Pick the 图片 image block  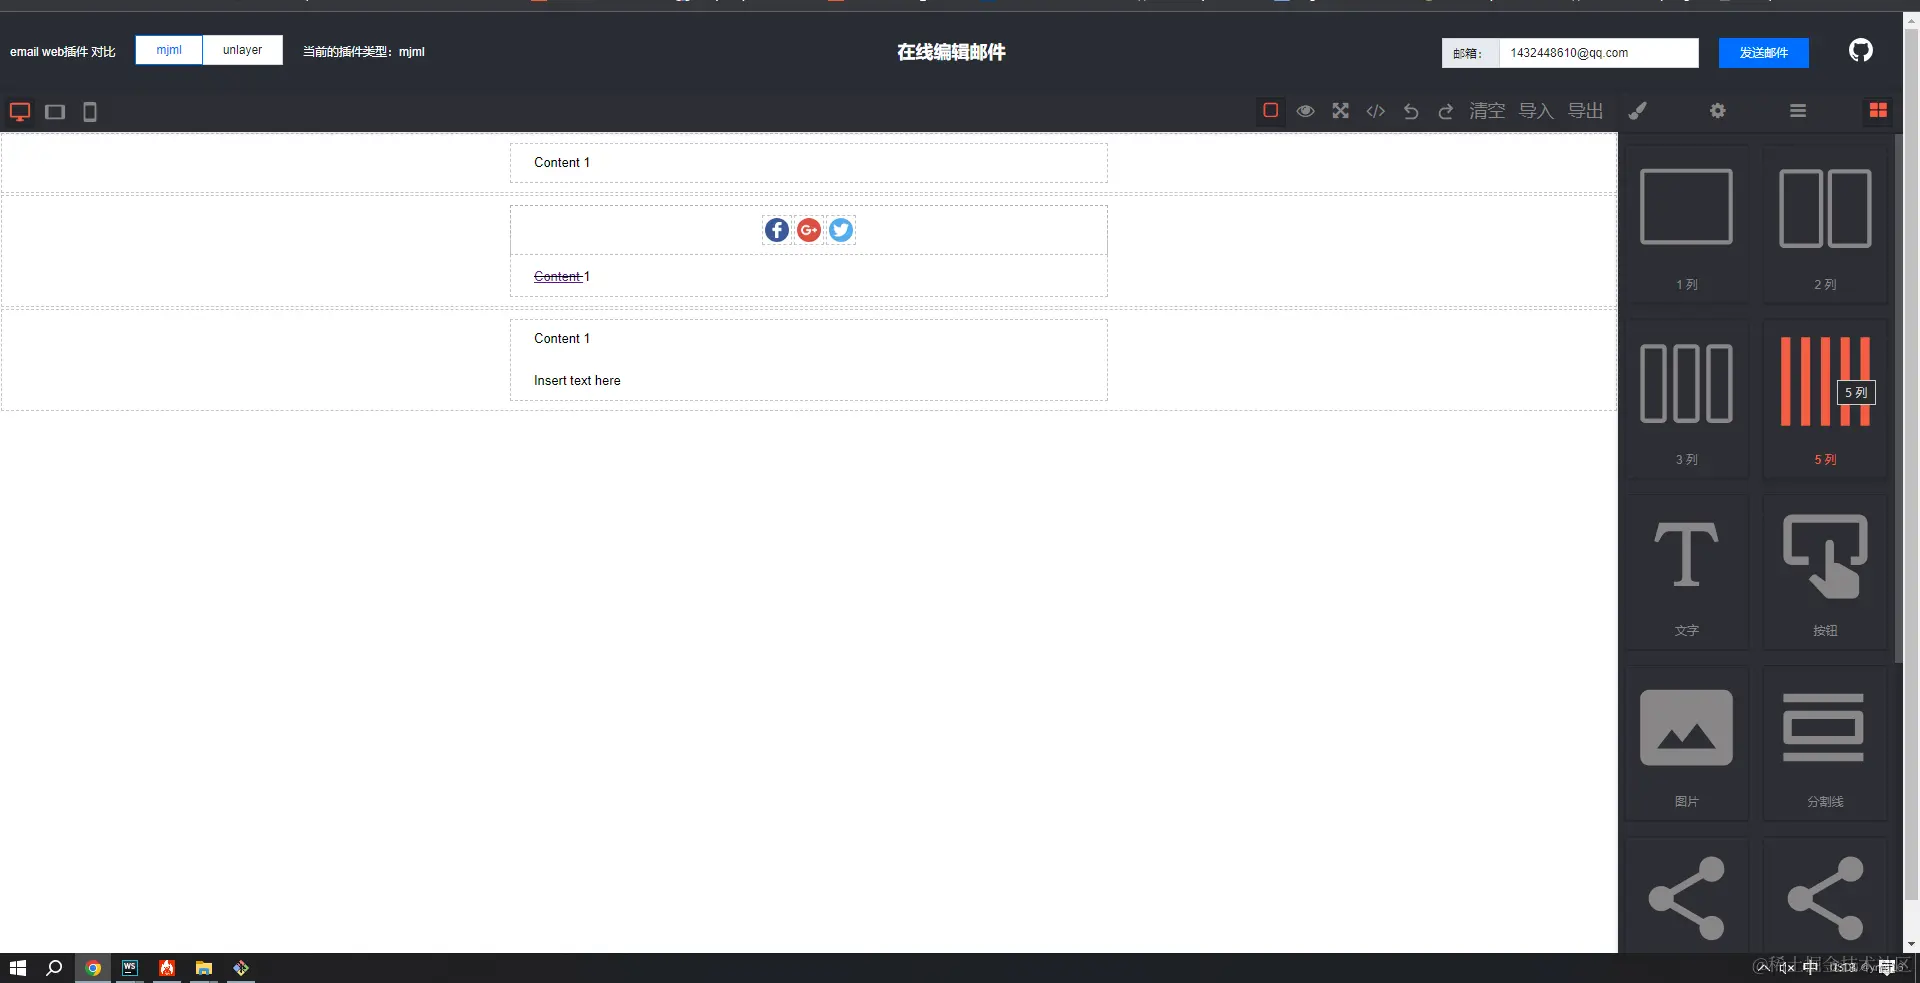(1687, 744)
